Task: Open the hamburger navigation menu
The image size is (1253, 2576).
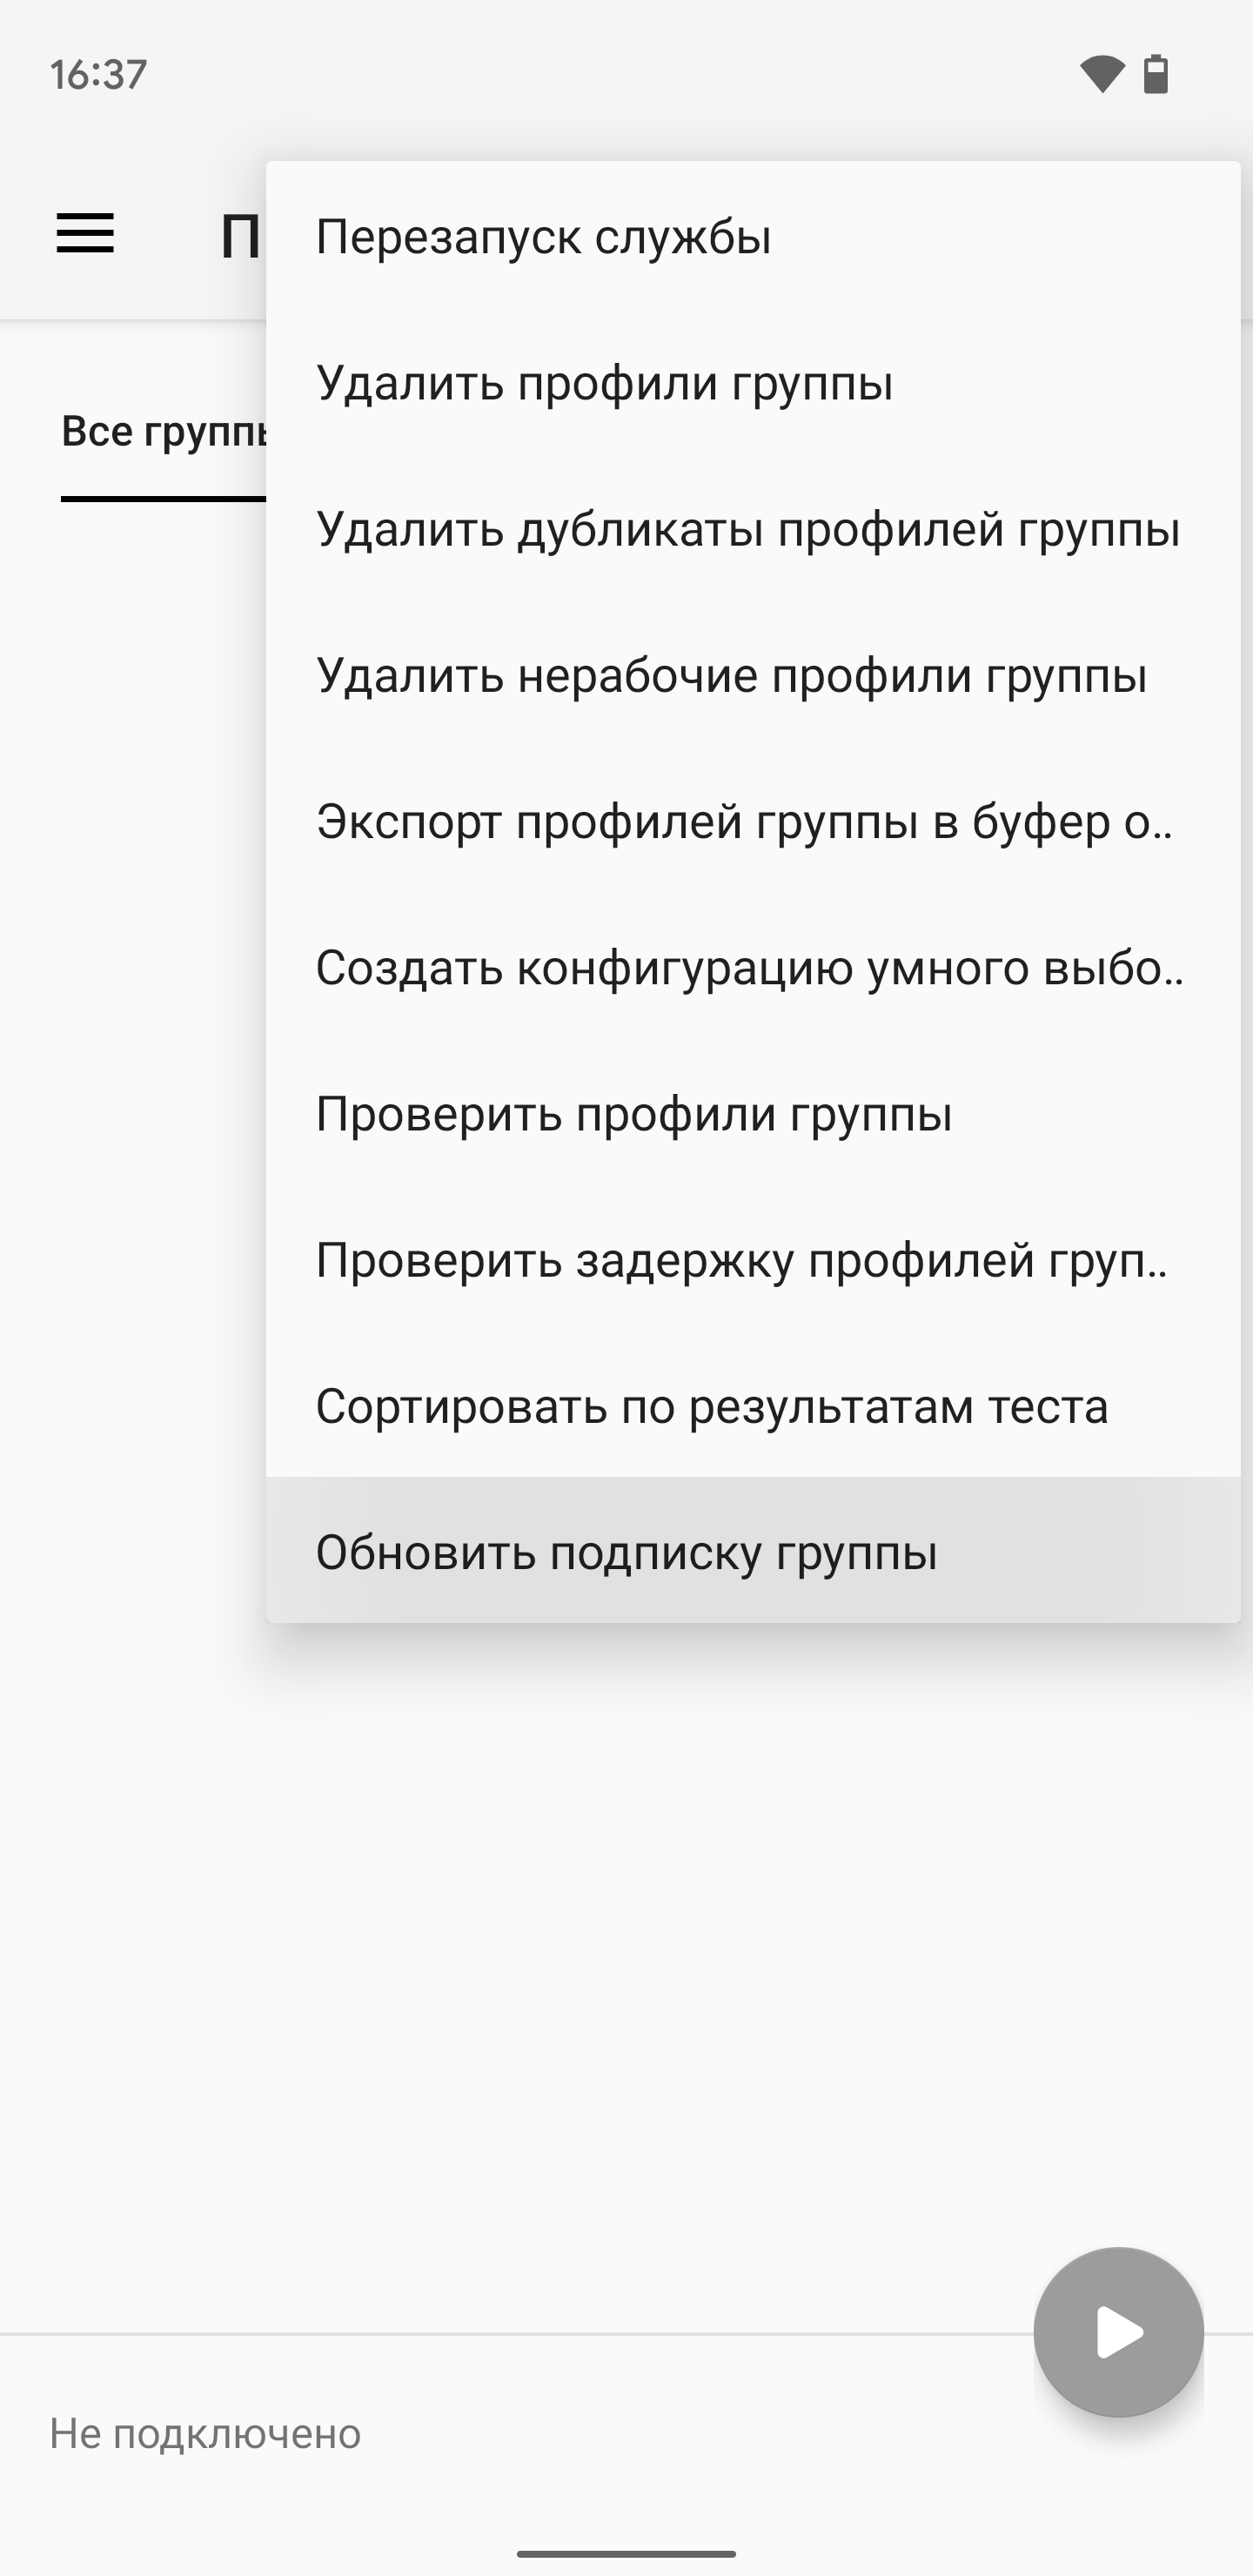Action: (85, 235)
